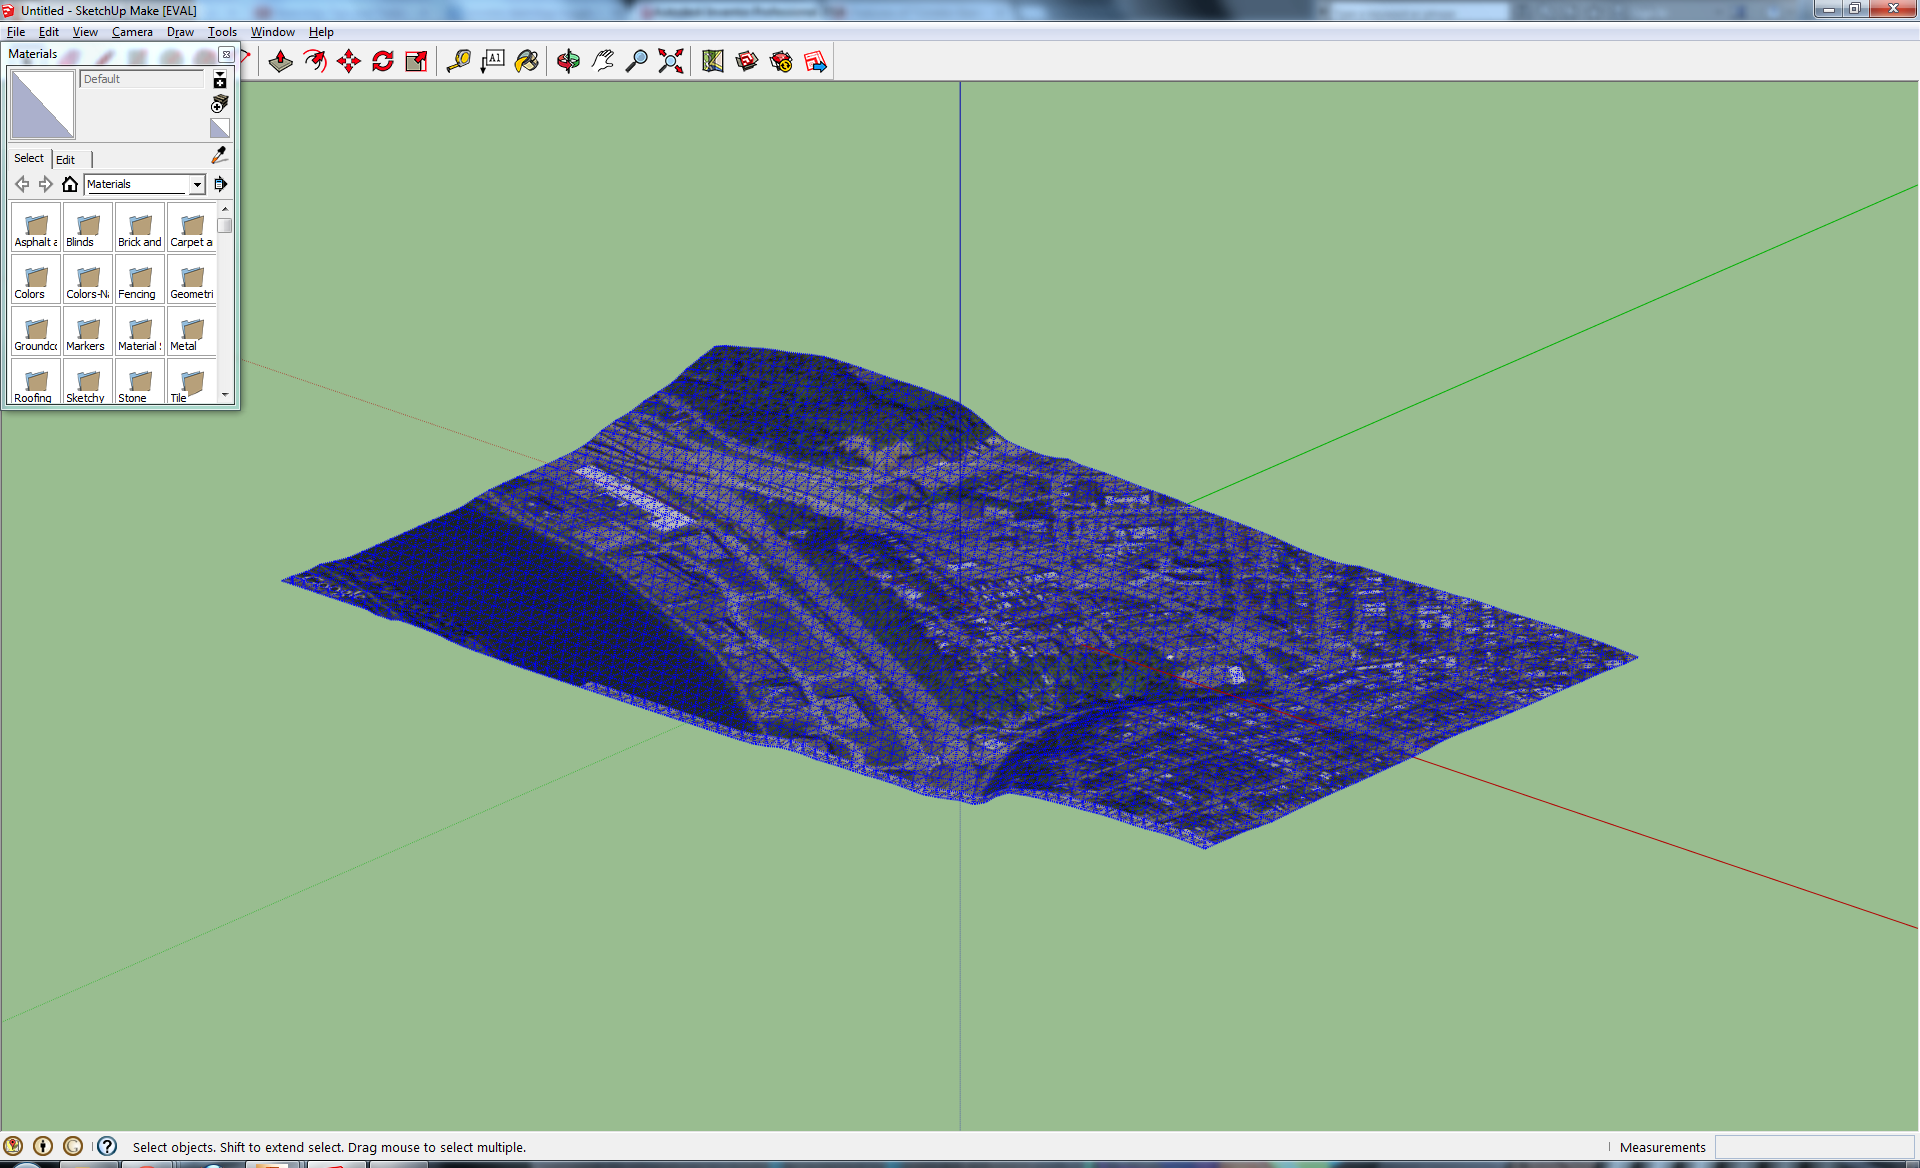Click the Zoom Extents tool
This screenshot has width=1920, height=1168.
[671, 62]
